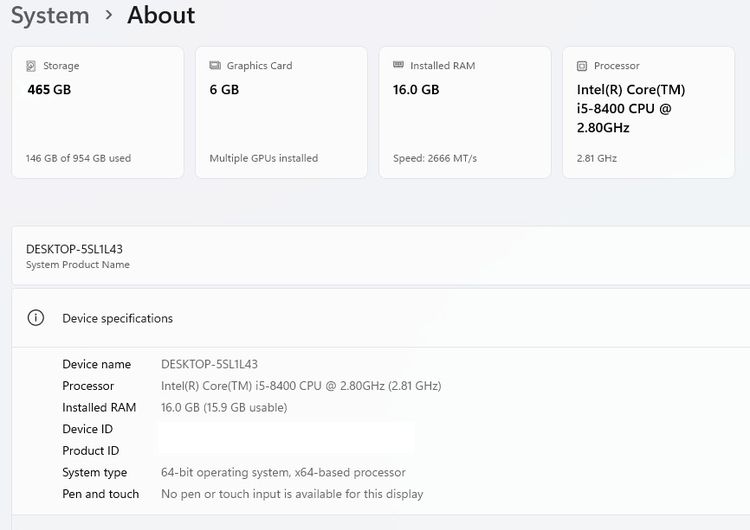The height and width of the screenshot is (530, 750).
Task: Click the System breadcrumb link
Action: pyautogui.click(x=50, y=16)
